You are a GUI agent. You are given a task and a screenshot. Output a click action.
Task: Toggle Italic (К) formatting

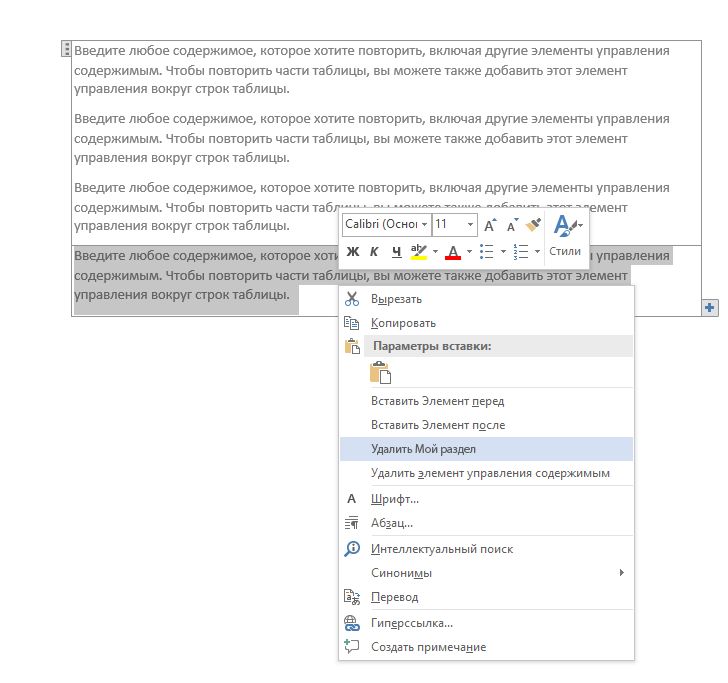374,252
